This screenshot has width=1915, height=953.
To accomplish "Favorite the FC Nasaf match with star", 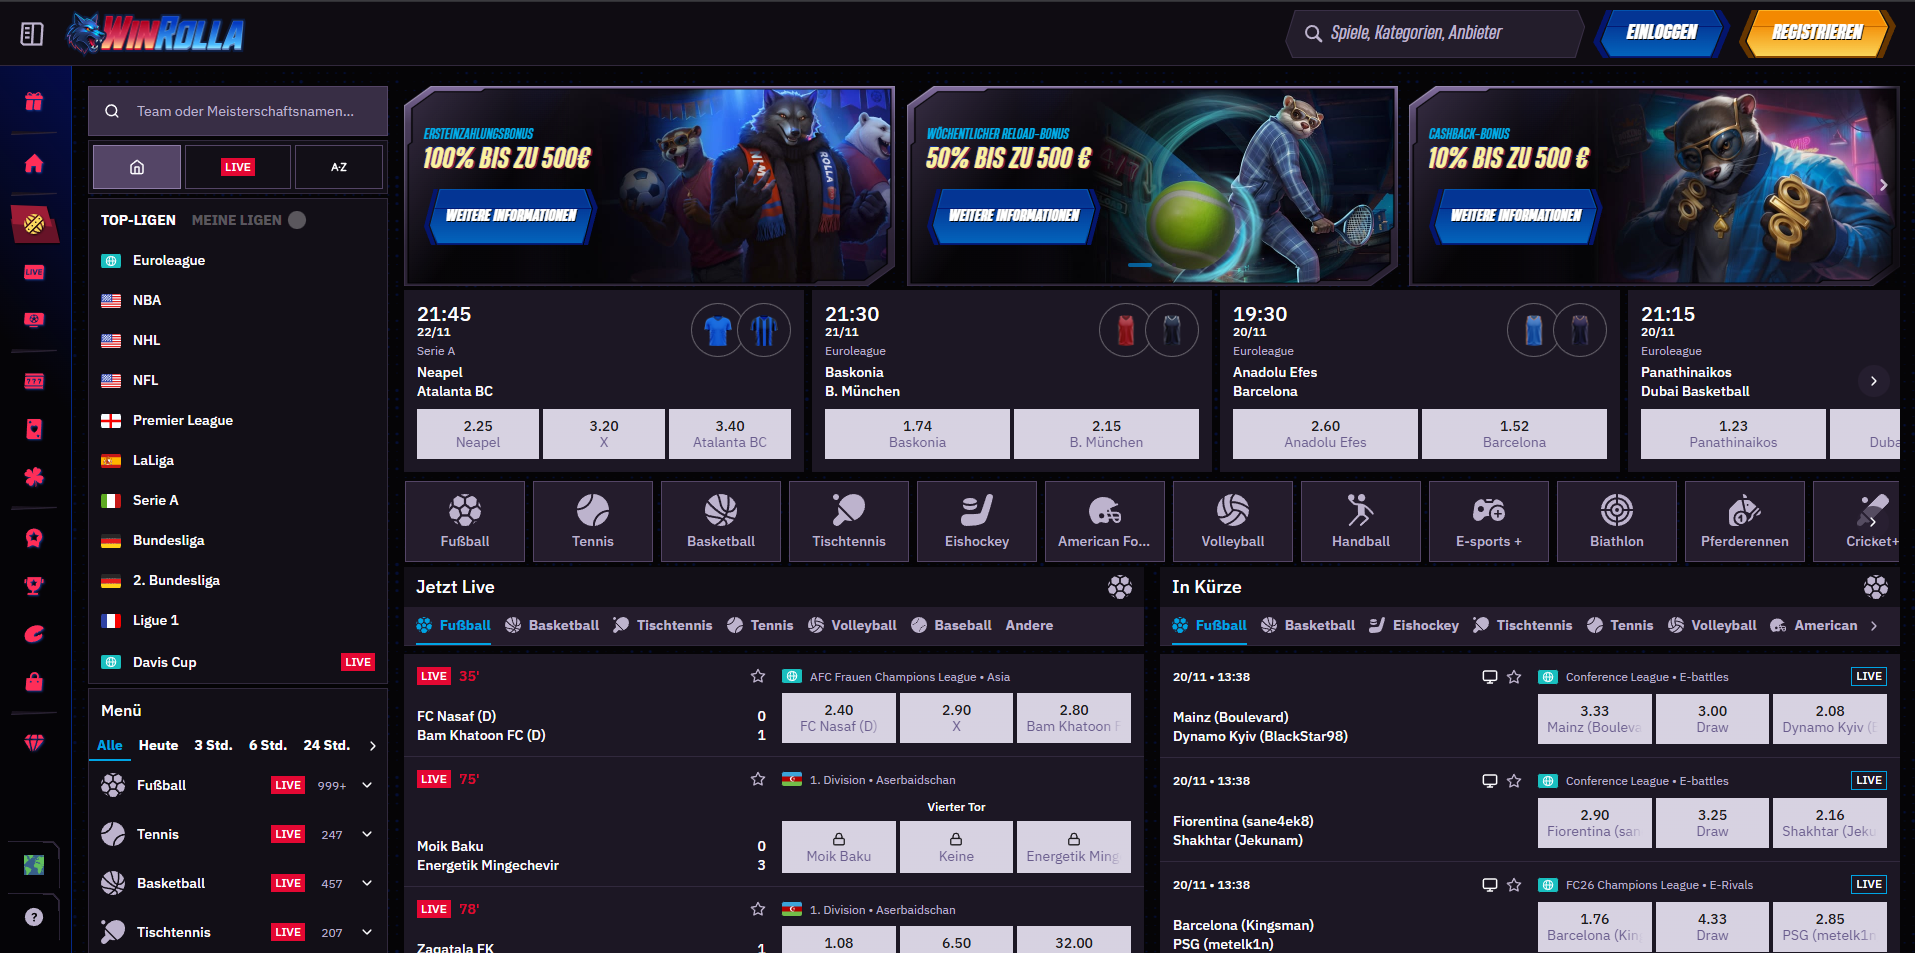I will pyautogui.click(x=758, y=677).
